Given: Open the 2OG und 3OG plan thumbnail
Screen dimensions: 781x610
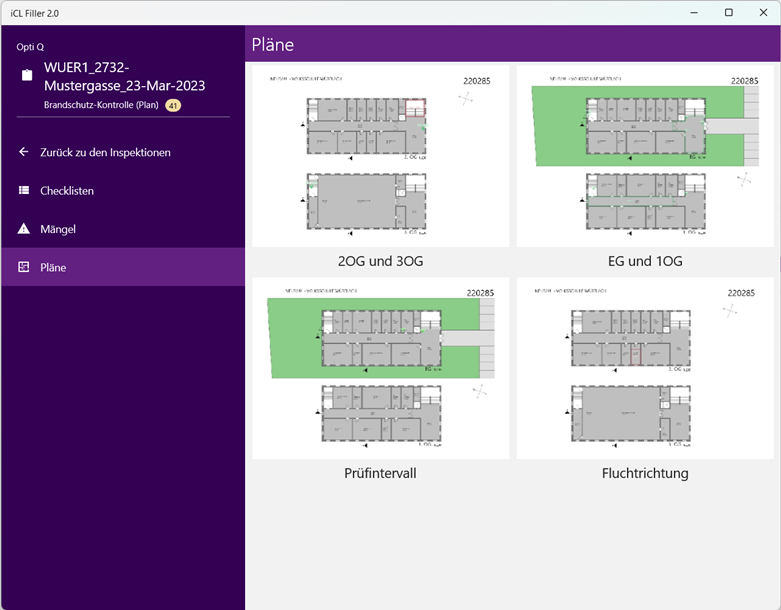Looking at the screenshot, I should click(380, 157).
